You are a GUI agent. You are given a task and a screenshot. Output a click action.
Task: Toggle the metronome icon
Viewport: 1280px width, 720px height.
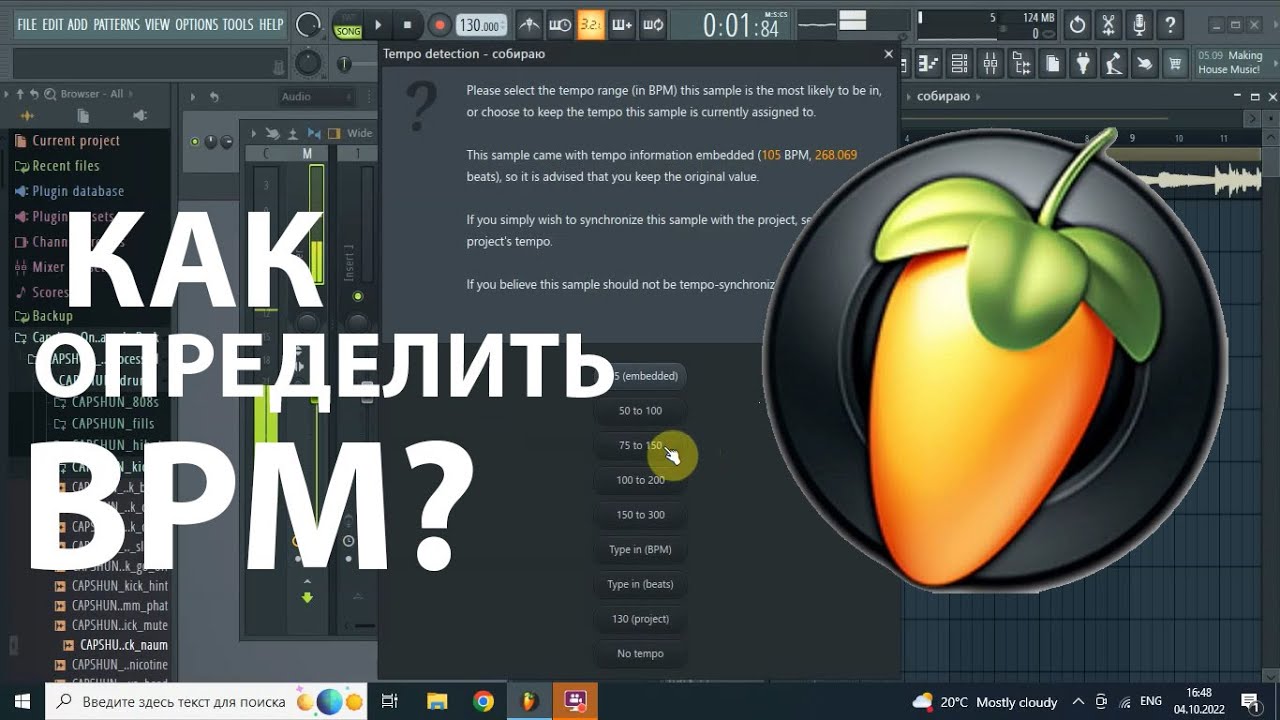530,25
